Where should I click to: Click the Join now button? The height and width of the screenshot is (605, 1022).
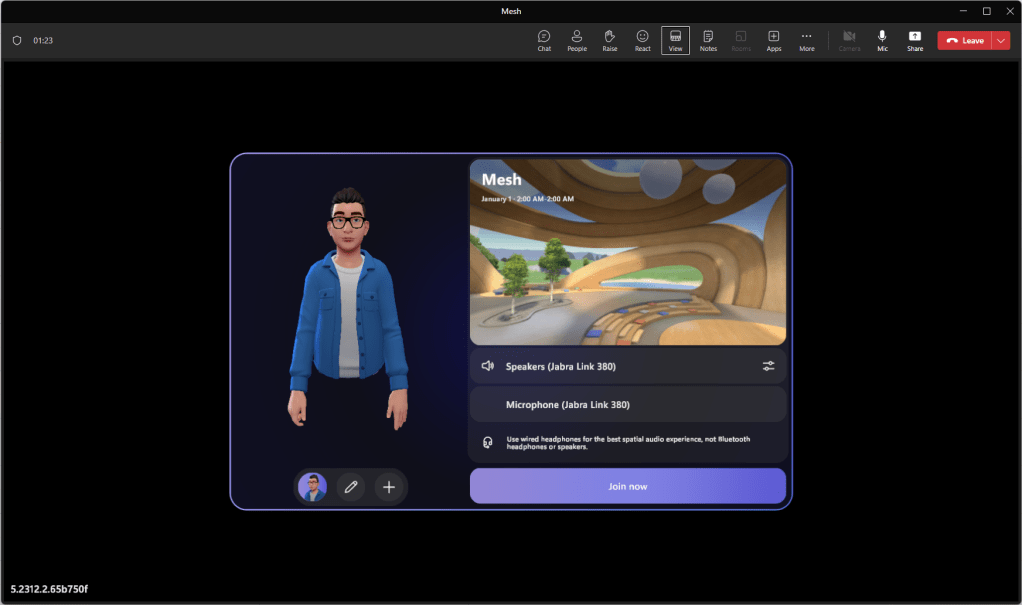pos(628,486)
